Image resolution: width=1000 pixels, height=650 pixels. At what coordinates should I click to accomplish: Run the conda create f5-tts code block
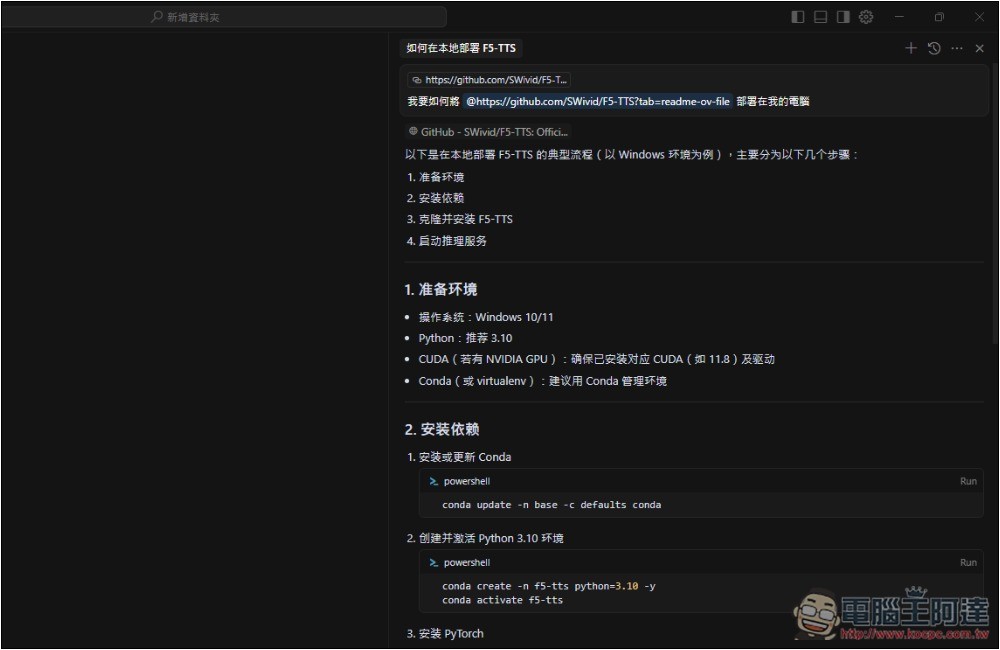(968, 562)
